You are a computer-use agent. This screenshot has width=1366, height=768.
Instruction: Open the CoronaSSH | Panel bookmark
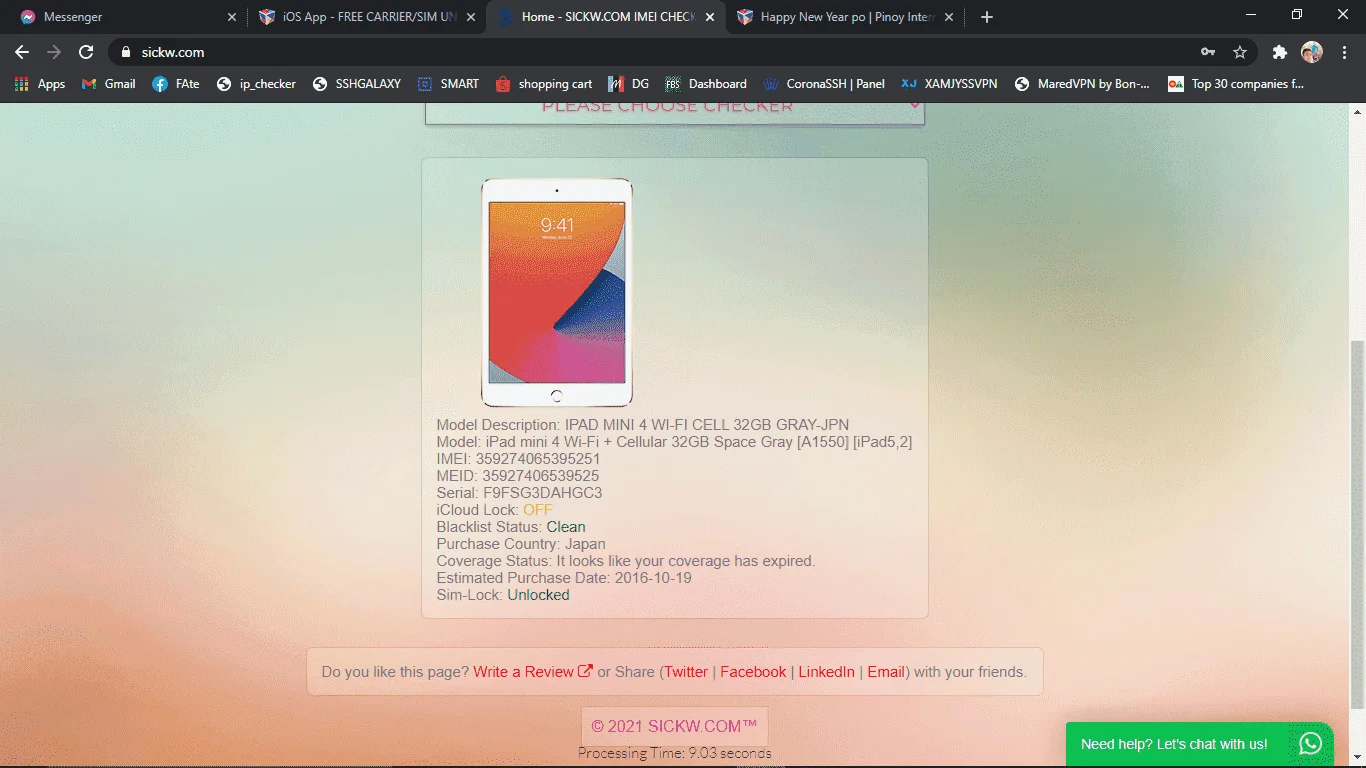click(824, 84)
